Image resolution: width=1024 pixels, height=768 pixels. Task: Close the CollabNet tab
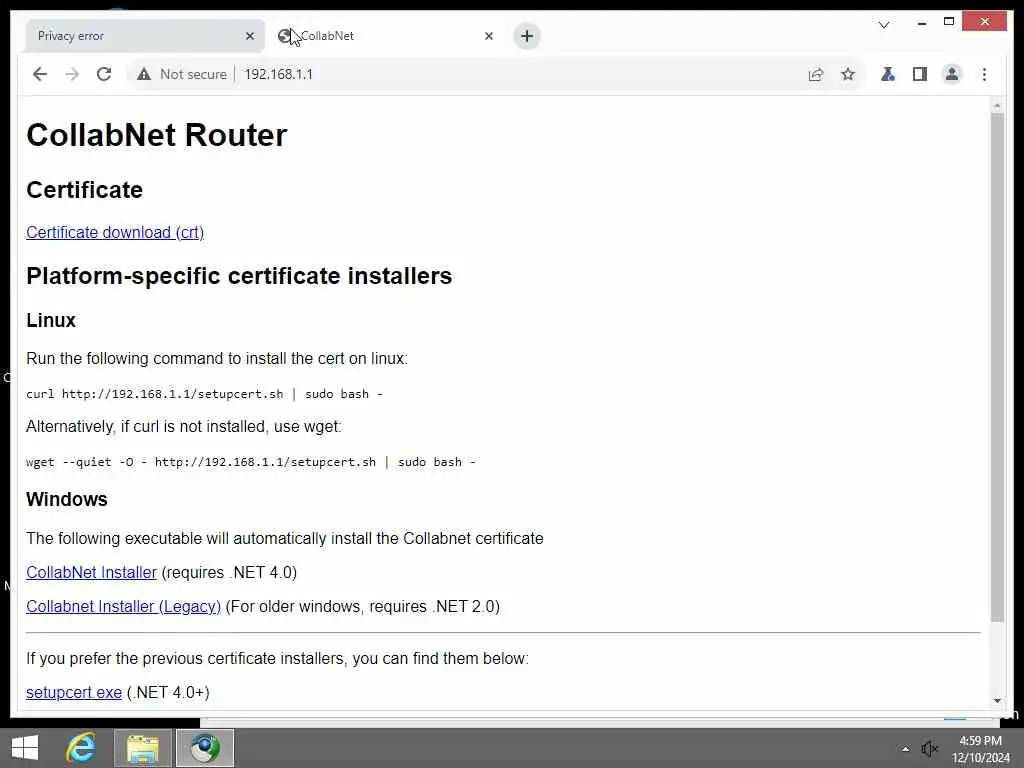click(x=488, y=36)
